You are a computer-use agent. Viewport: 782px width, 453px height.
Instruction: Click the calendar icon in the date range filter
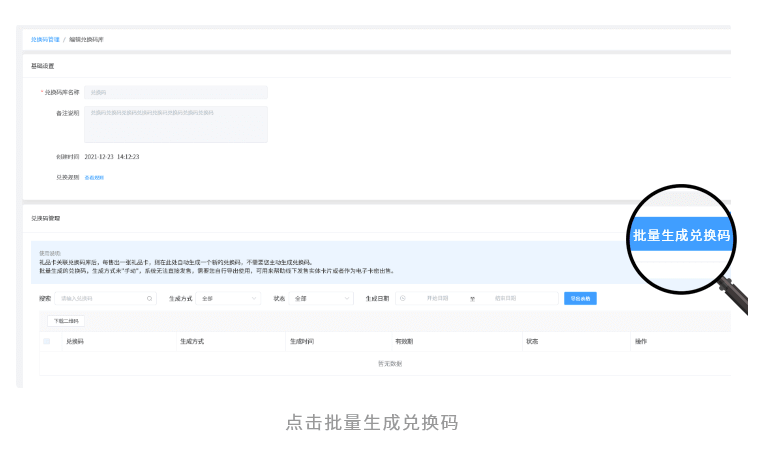(402, 298)
